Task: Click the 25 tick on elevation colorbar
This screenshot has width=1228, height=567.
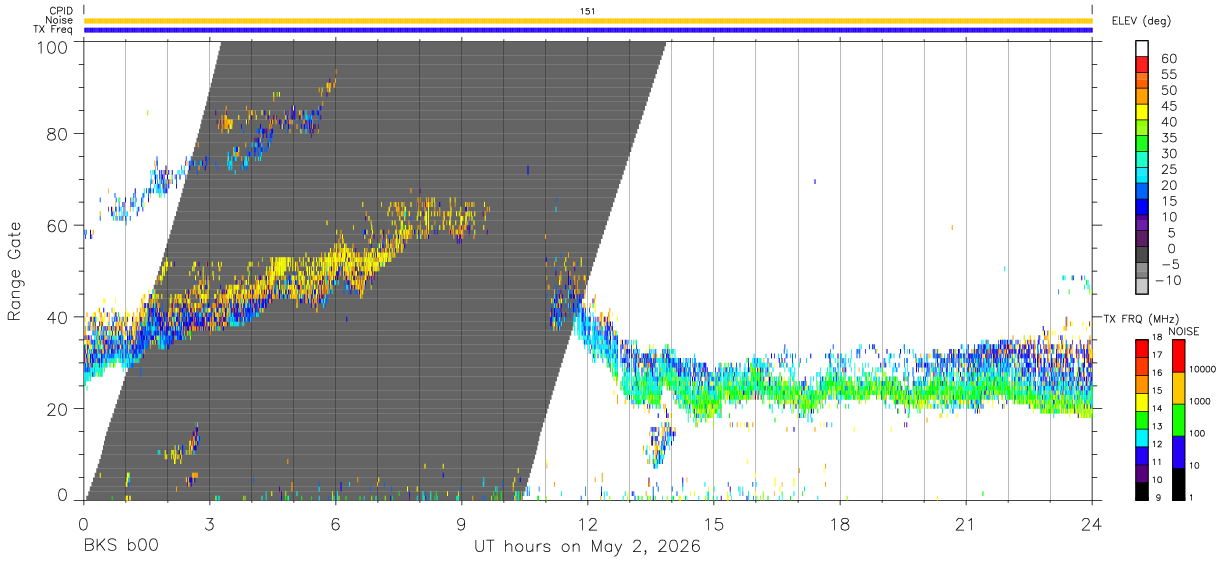Action: click(x=1169, y=169)
